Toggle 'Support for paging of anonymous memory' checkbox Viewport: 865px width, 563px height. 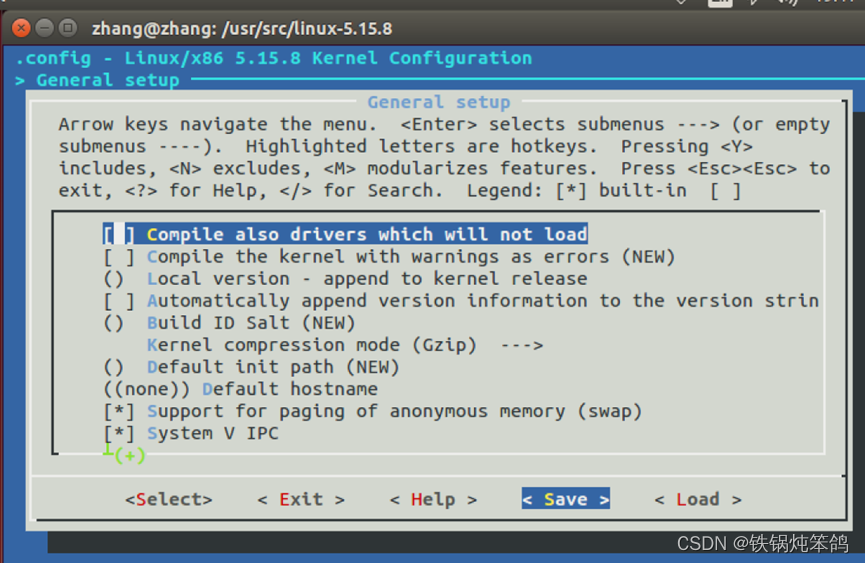(x=119, y=411)
